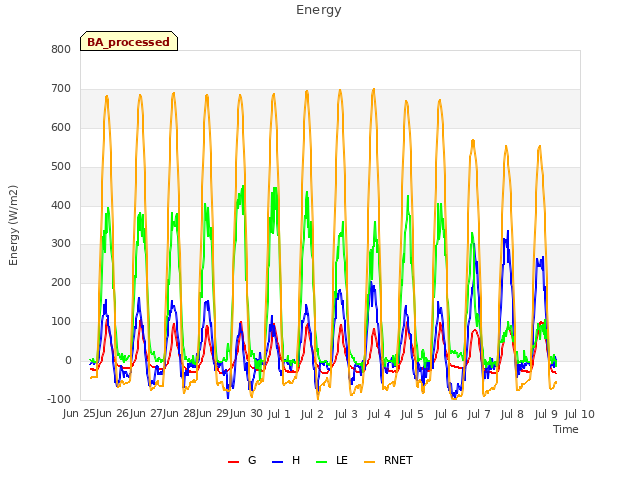640x480 pixels.
Task: Click the Jul 9 x-axis date label
Action: (546, 414)
